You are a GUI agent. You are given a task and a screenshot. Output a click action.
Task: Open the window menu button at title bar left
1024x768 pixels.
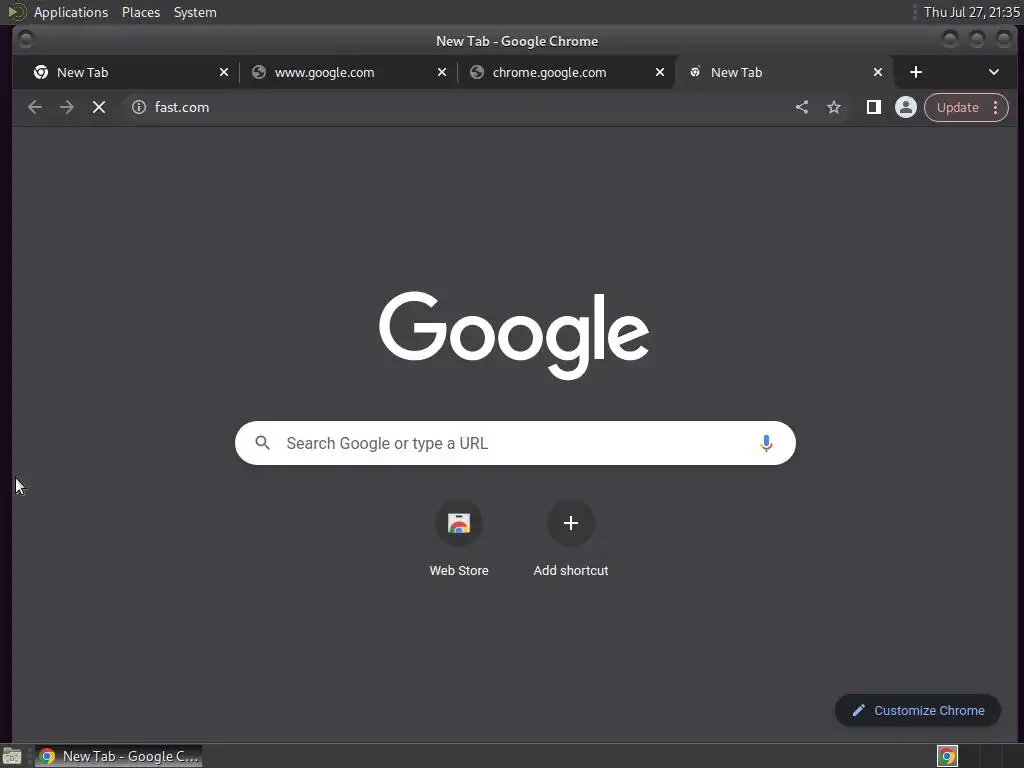[26, 40]
